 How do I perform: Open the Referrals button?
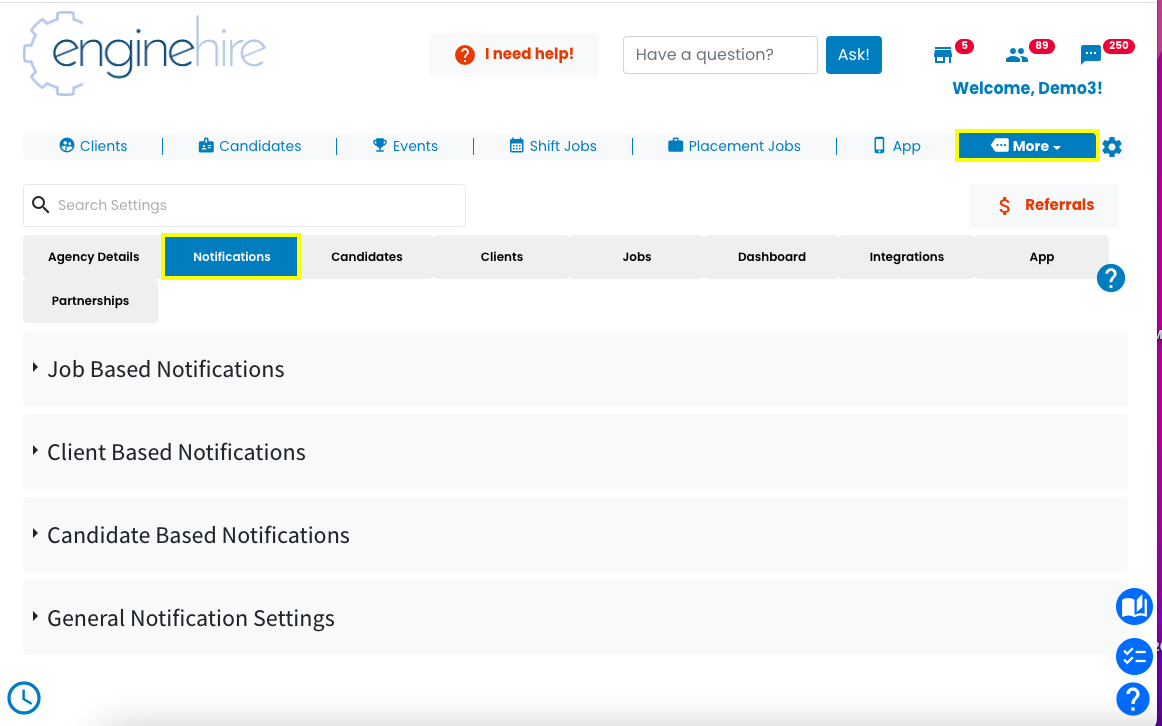point(1044,205)
